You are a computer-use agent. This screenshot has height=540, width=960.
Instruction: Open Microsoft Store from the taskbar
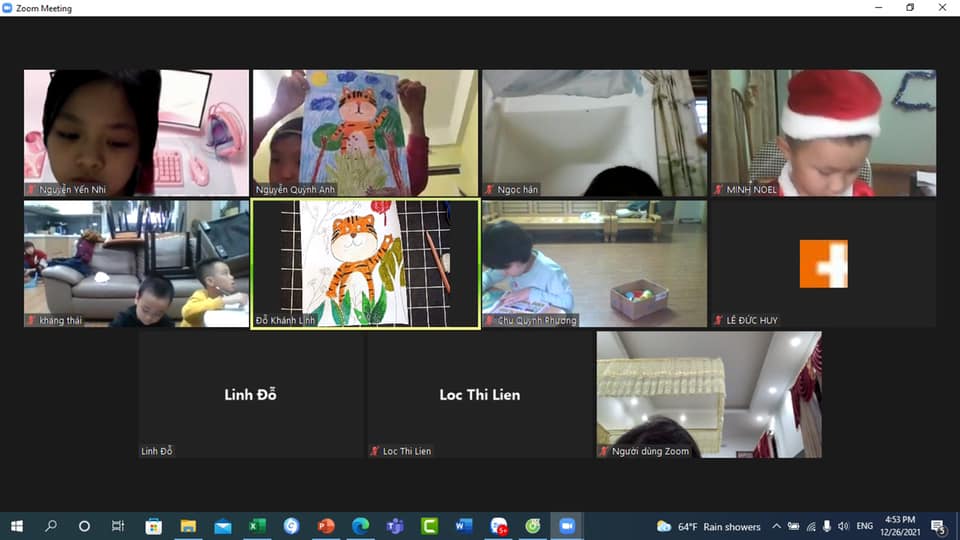153,526
